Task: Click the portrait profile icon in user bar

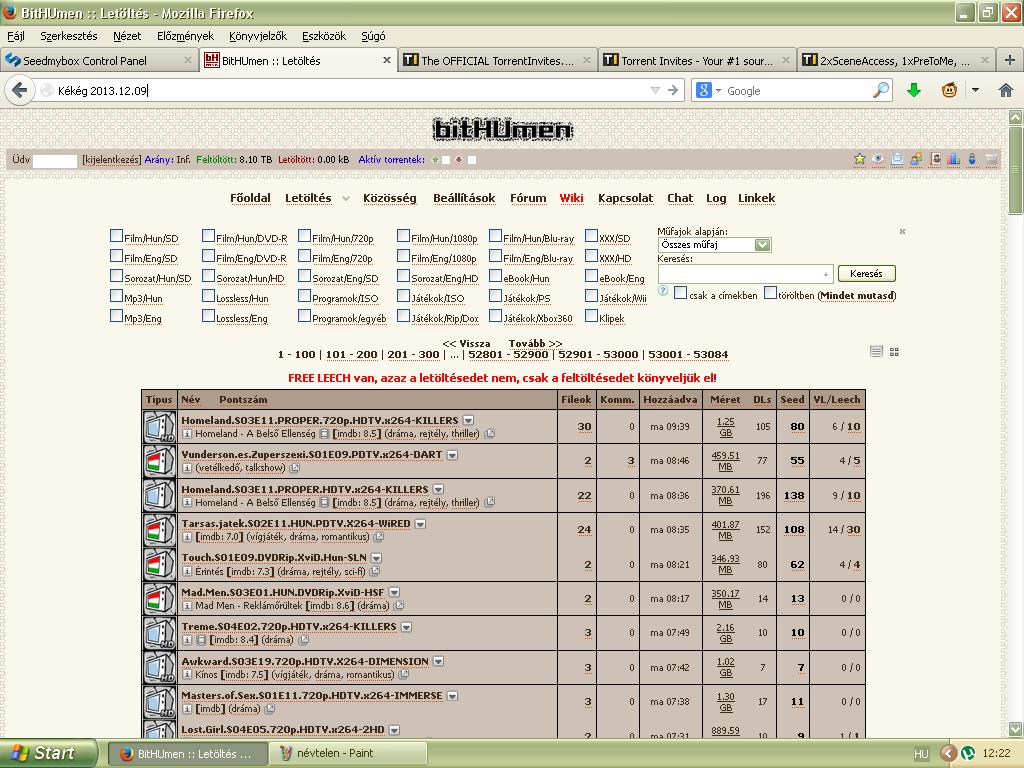Action: (x=935, y=159)
